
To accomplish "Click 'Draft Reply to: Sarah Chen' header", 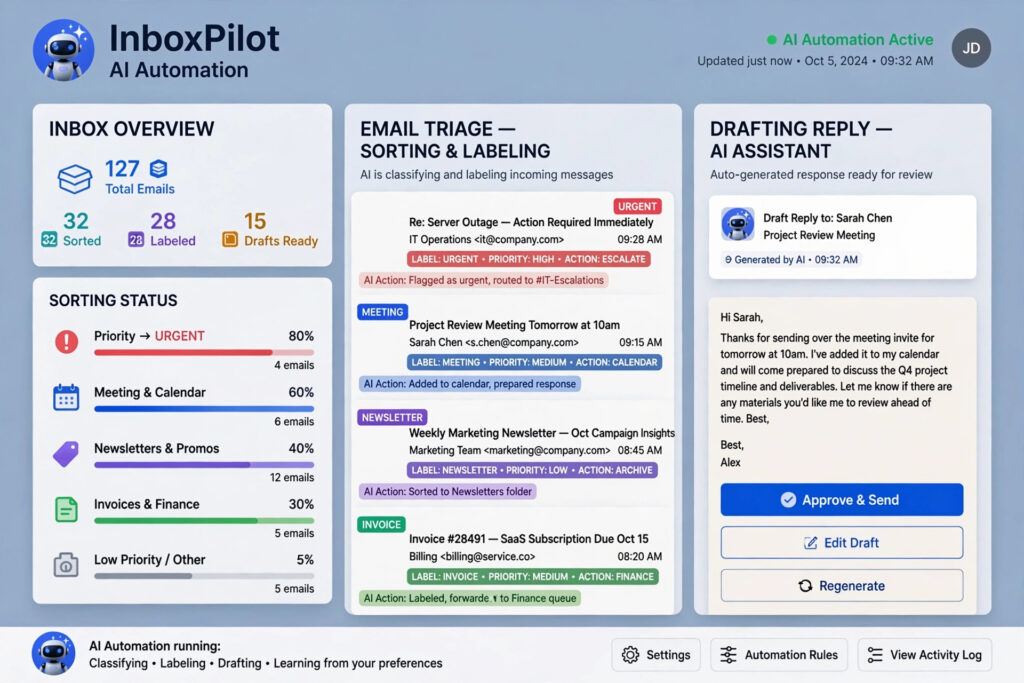I will click(827, 218).
